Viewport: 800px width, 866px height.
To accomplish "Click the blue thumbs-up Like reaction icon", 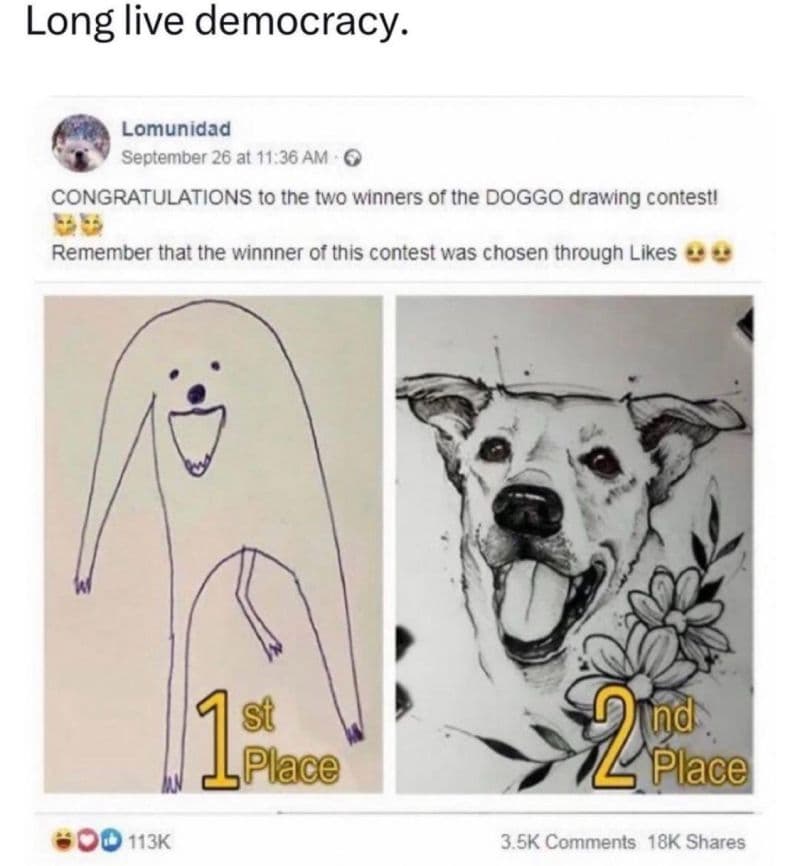I will tap(107, 841).
